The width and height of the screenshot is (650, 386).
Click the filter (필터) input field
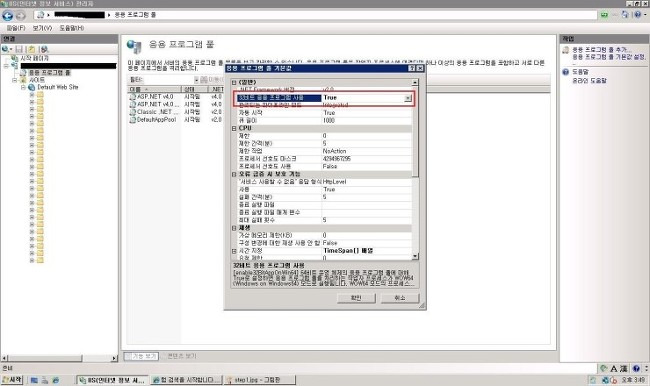tap(170, 79)
